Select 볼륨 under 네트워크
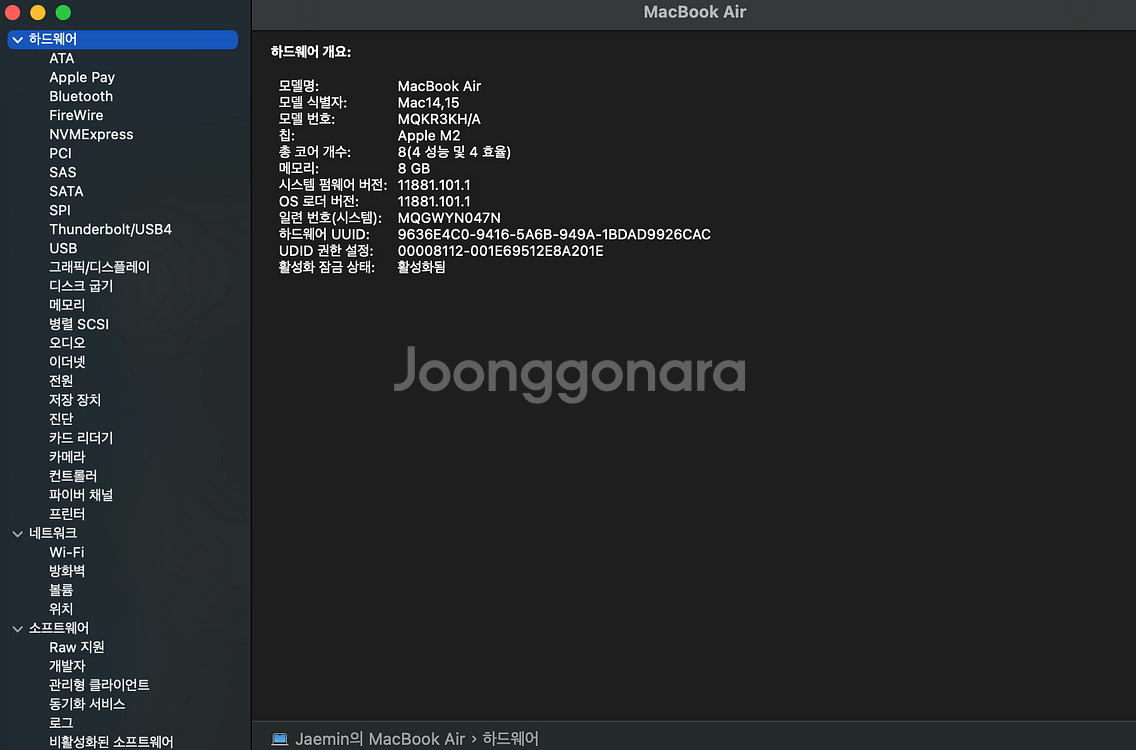The width and height of the screenshot is (1136, 750). point(61,590)
